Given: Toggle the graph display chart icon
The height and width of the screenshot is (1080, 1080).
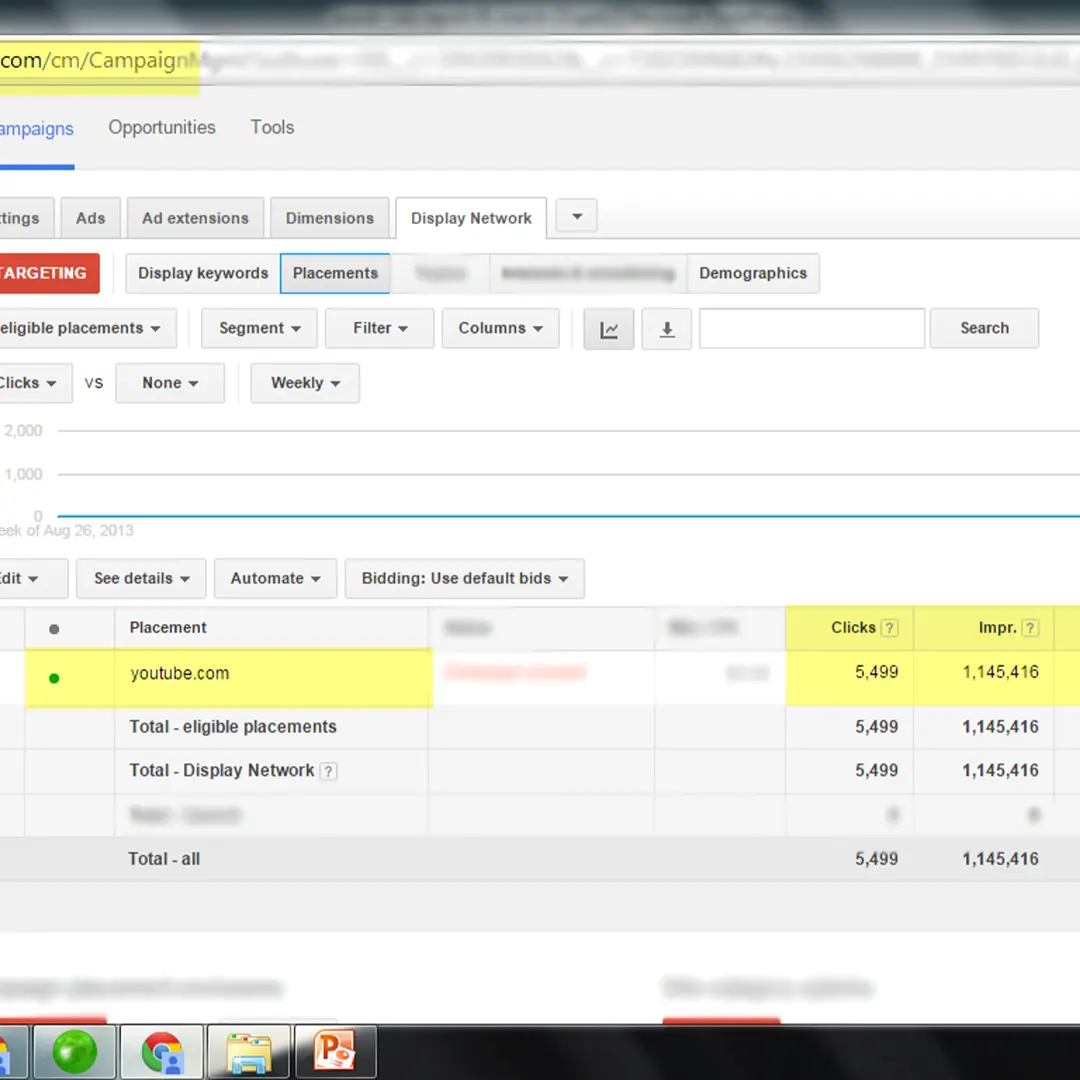Looking at the screenshot, I should click(608, 329).
